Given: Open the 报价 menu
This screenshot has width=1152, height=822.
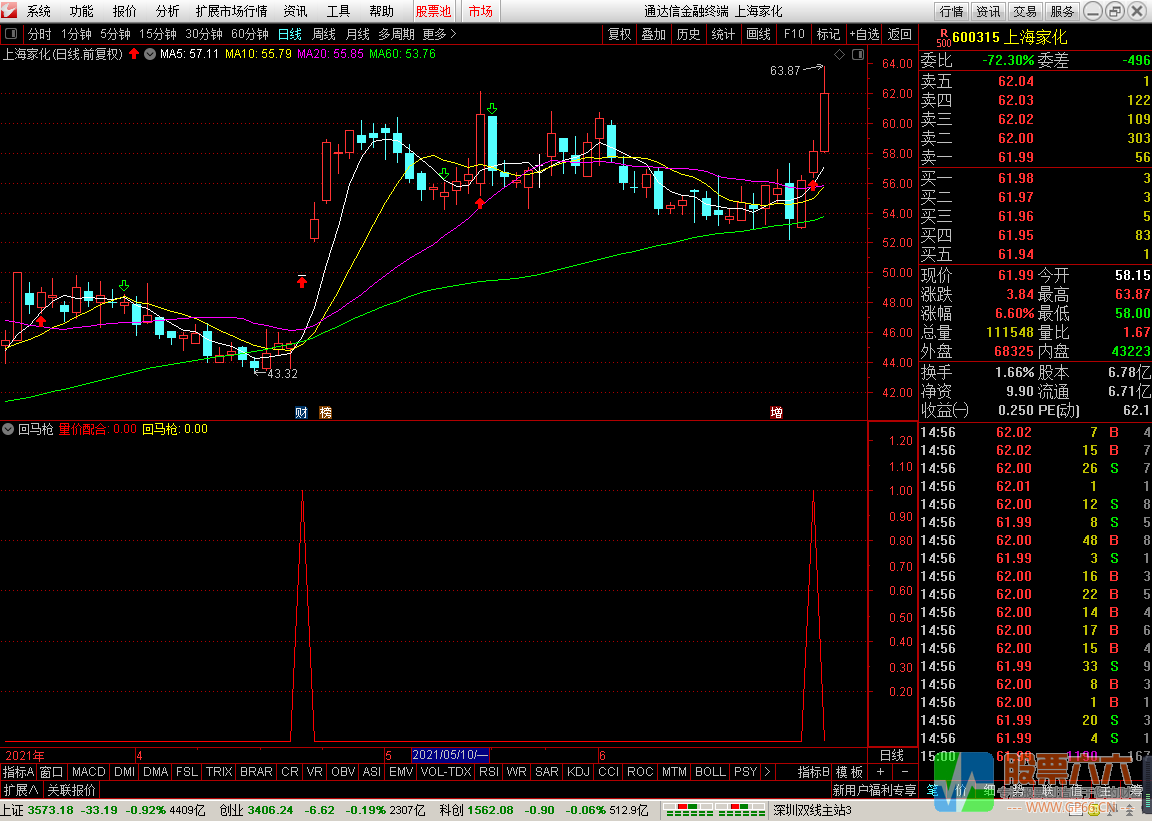Looking at the screenshot, I should coord(124,11).
